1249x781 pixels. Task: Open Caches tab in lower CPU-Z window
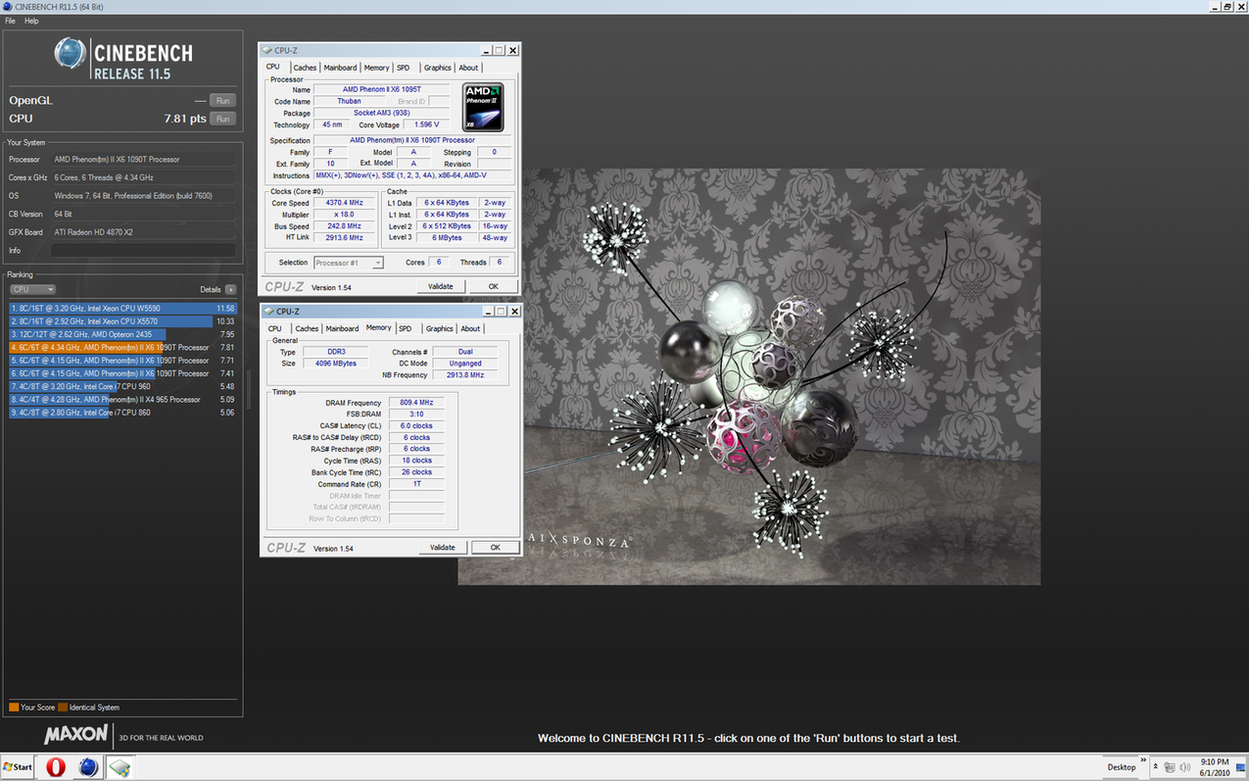(307, 328)
